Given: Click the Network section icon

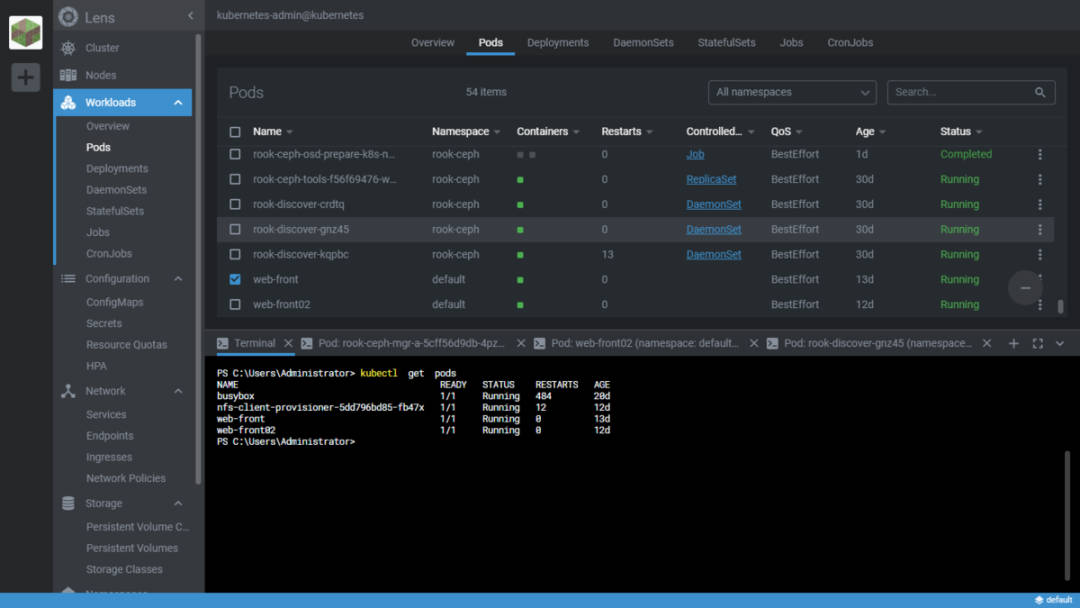Looking at the screenshot, I should [x=68, y=391].
